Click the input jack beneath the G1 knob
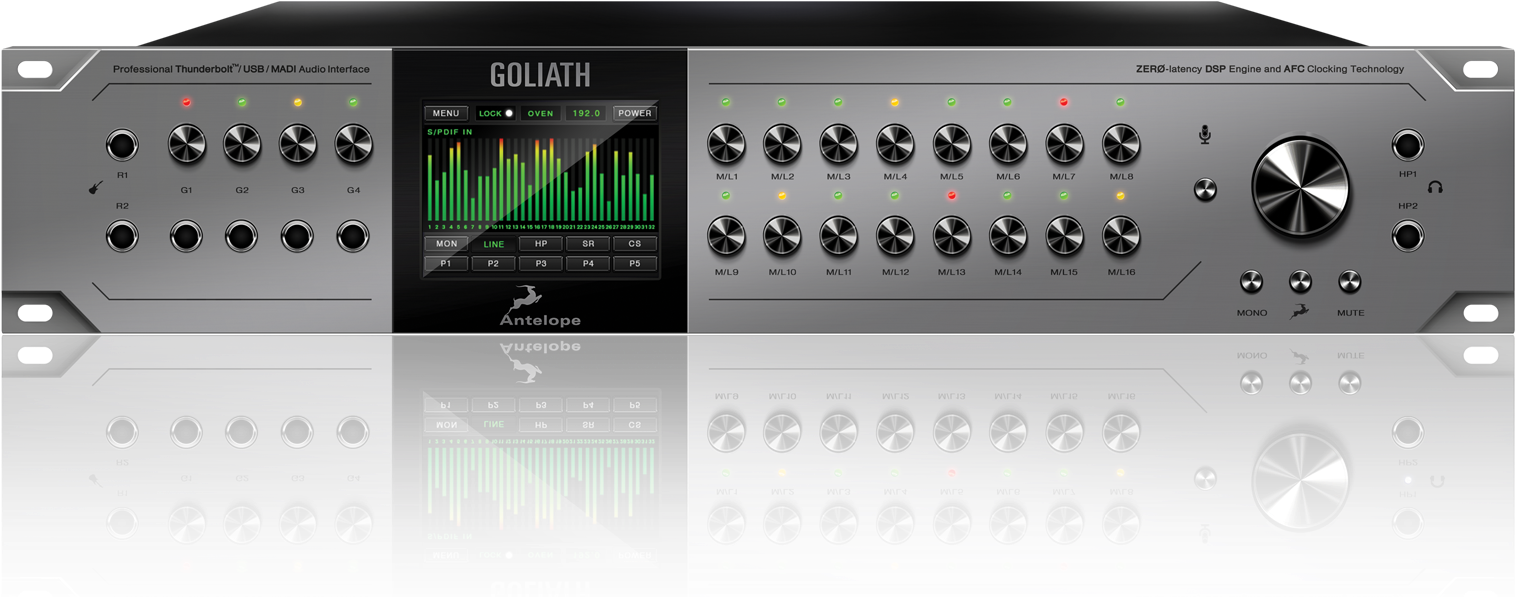Viewport: 1515px width, 597px height. [x=186, y=237]
